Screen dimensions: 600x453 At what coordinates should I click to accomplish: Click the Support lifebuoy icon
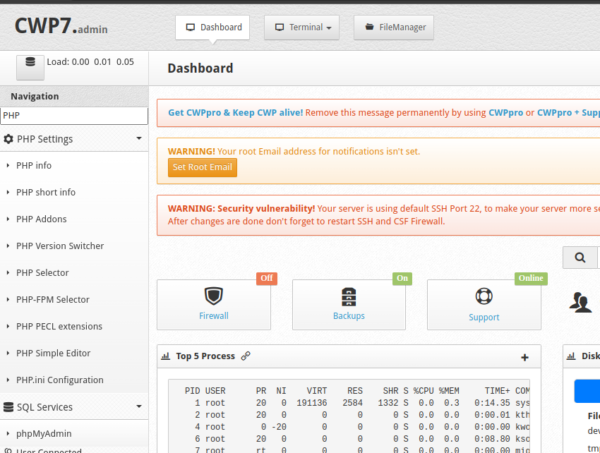point(484,296)
